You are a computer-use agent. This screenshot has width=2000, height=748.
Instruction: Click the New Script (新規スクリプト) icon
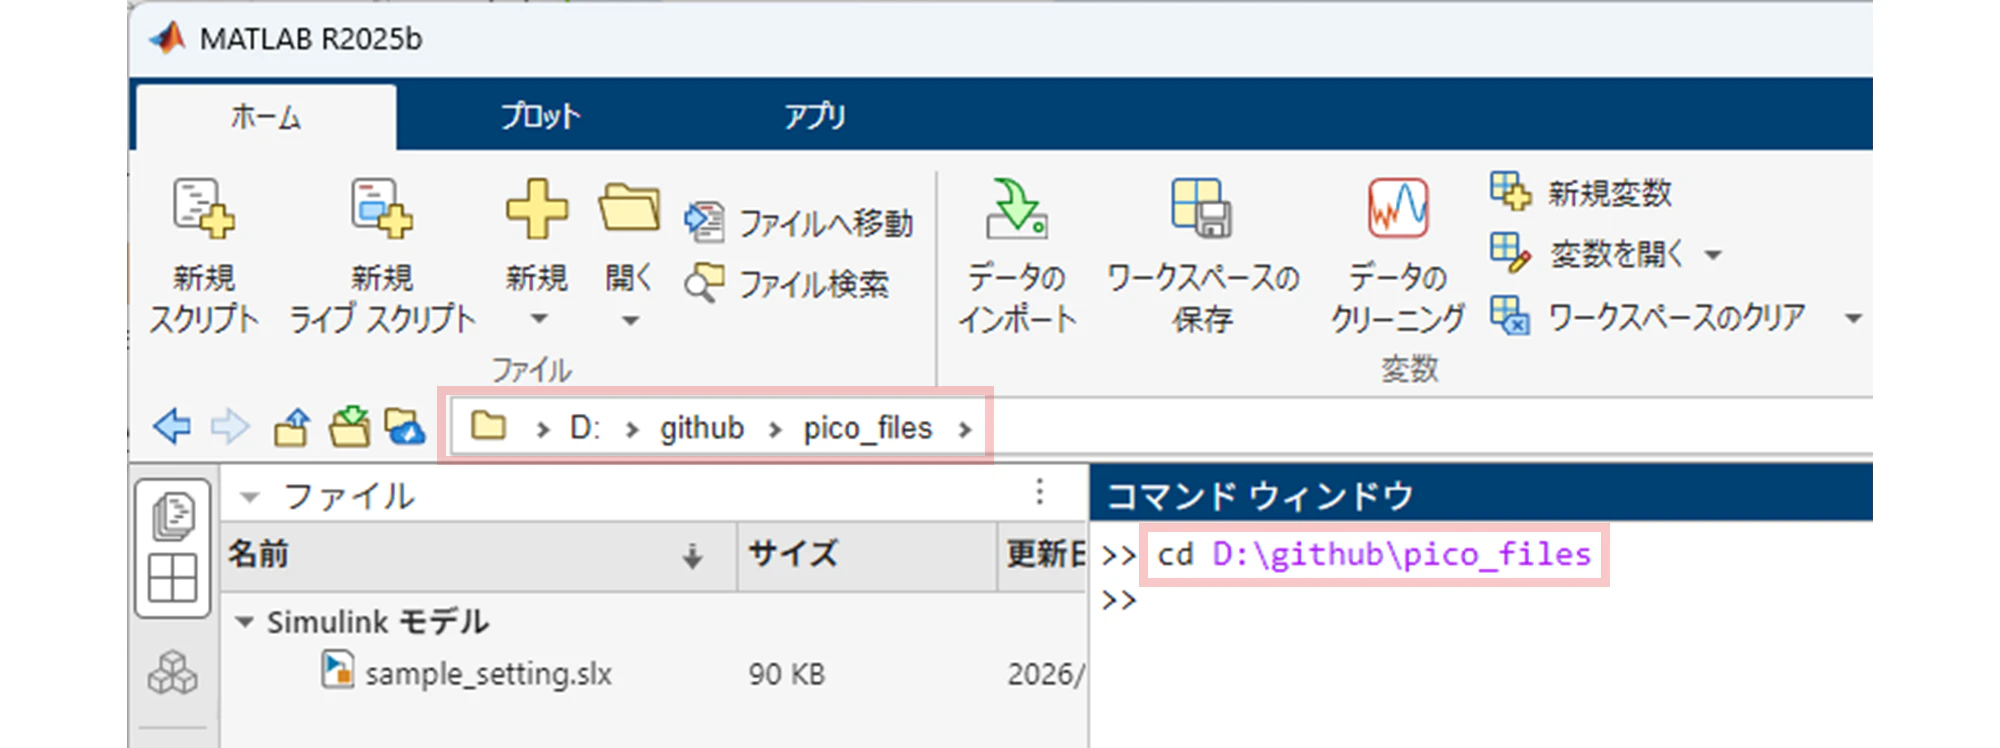click(204, 208)
